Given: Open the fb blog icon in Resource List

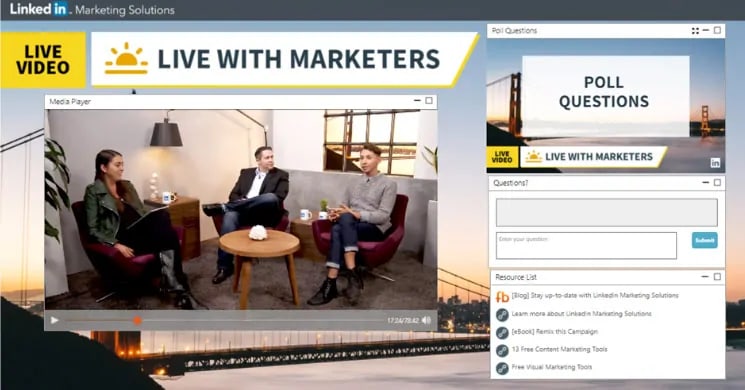Looking at the screenshot, I should (x=502, y=296).
